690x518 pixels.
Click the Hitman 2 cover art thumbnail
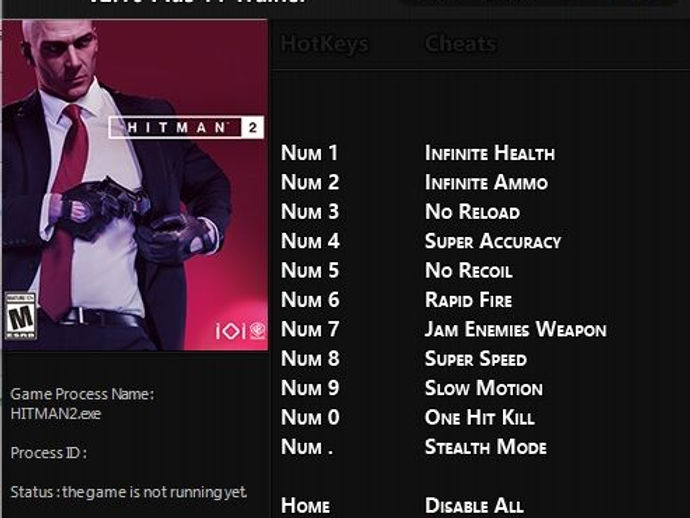pyautogui.click(x=135, y=185)
